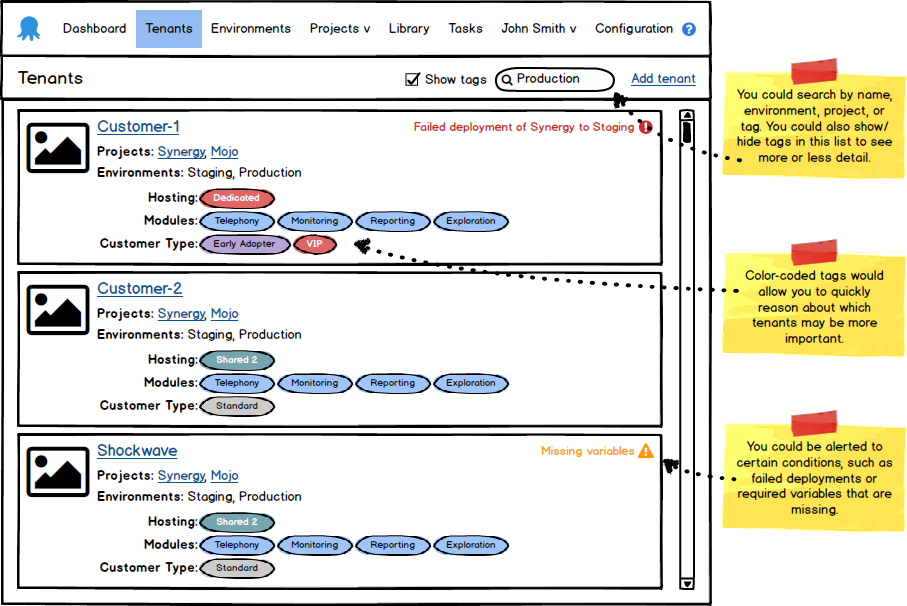Image resolution: width=907 pixels, height=606 pixels.
Task: Click the red failed deployment error icon
Action: point(645,127)
